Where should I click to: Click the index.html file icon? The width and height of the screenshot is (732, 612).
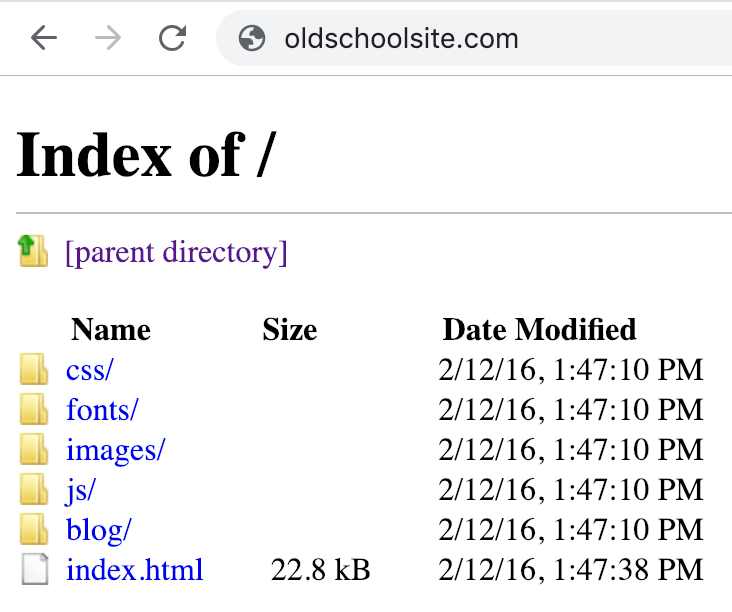coord(34,570)
